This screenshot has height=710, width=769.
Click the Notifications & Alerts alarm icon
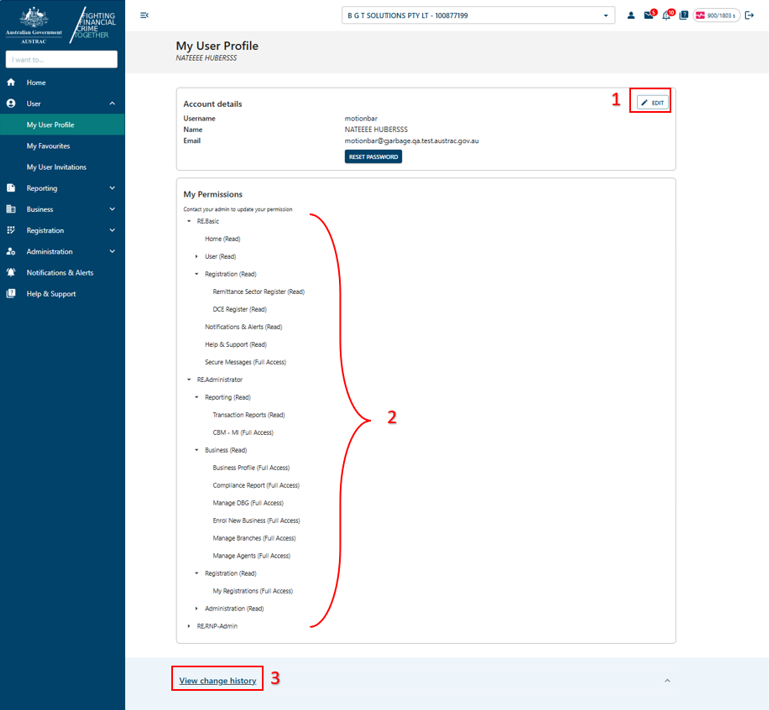(11, 272)
